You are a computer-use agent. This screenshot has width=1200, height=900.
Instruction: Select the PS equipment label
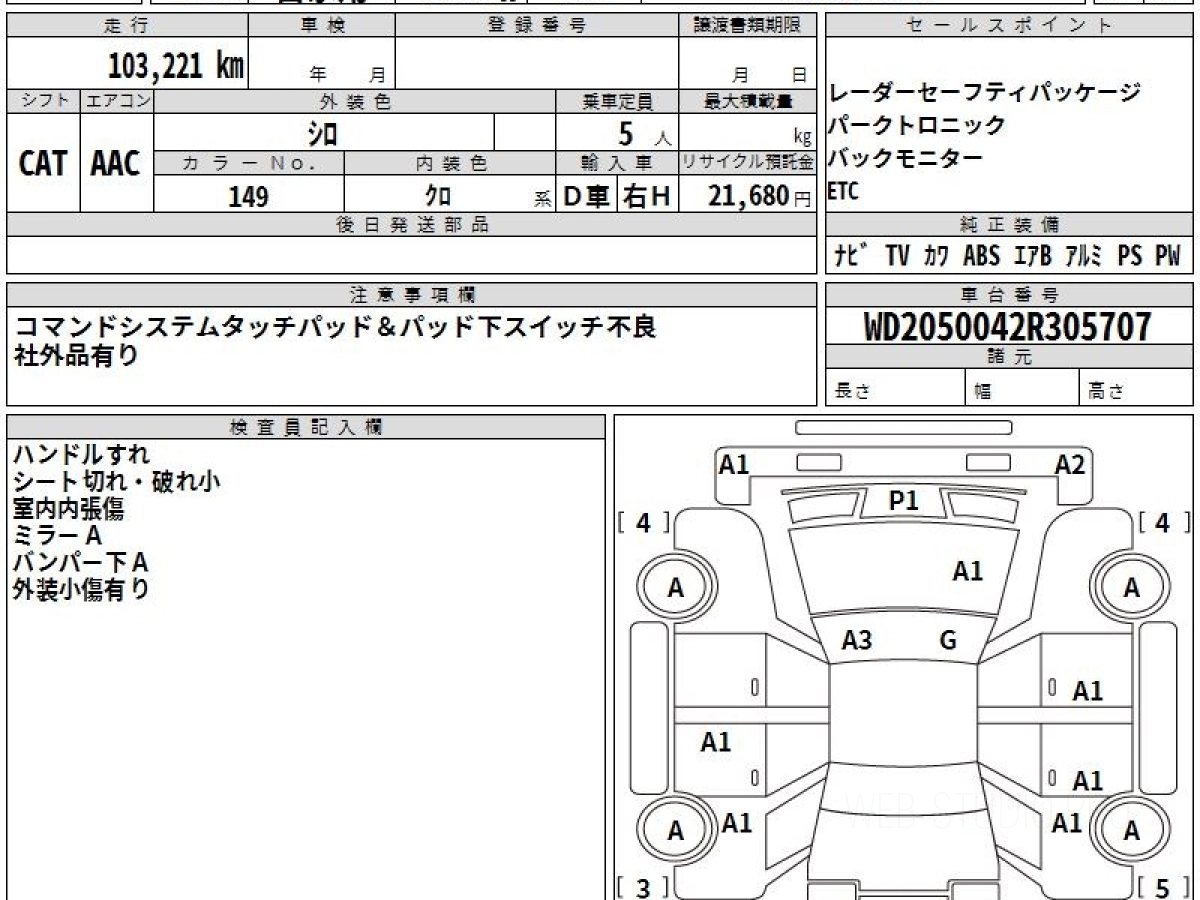coord(1130,256)
